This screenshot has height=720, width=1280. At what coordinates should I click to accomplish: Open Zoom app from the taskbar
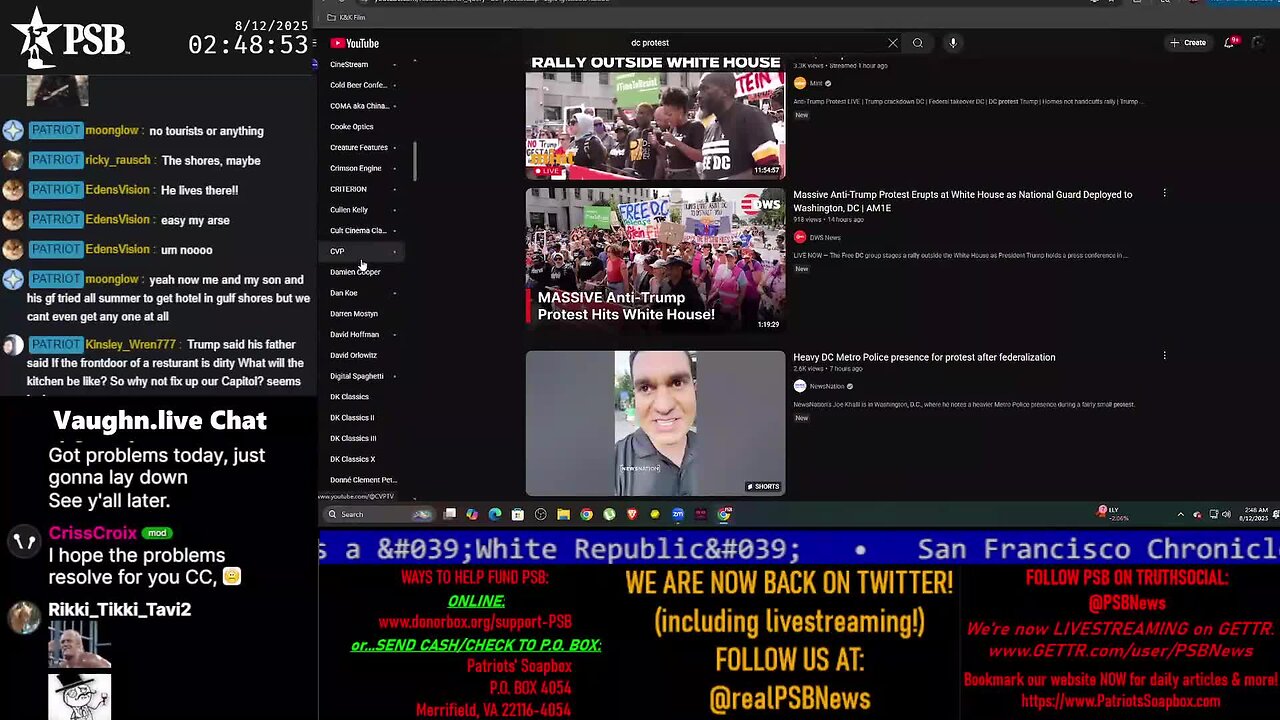coord(678,514)
